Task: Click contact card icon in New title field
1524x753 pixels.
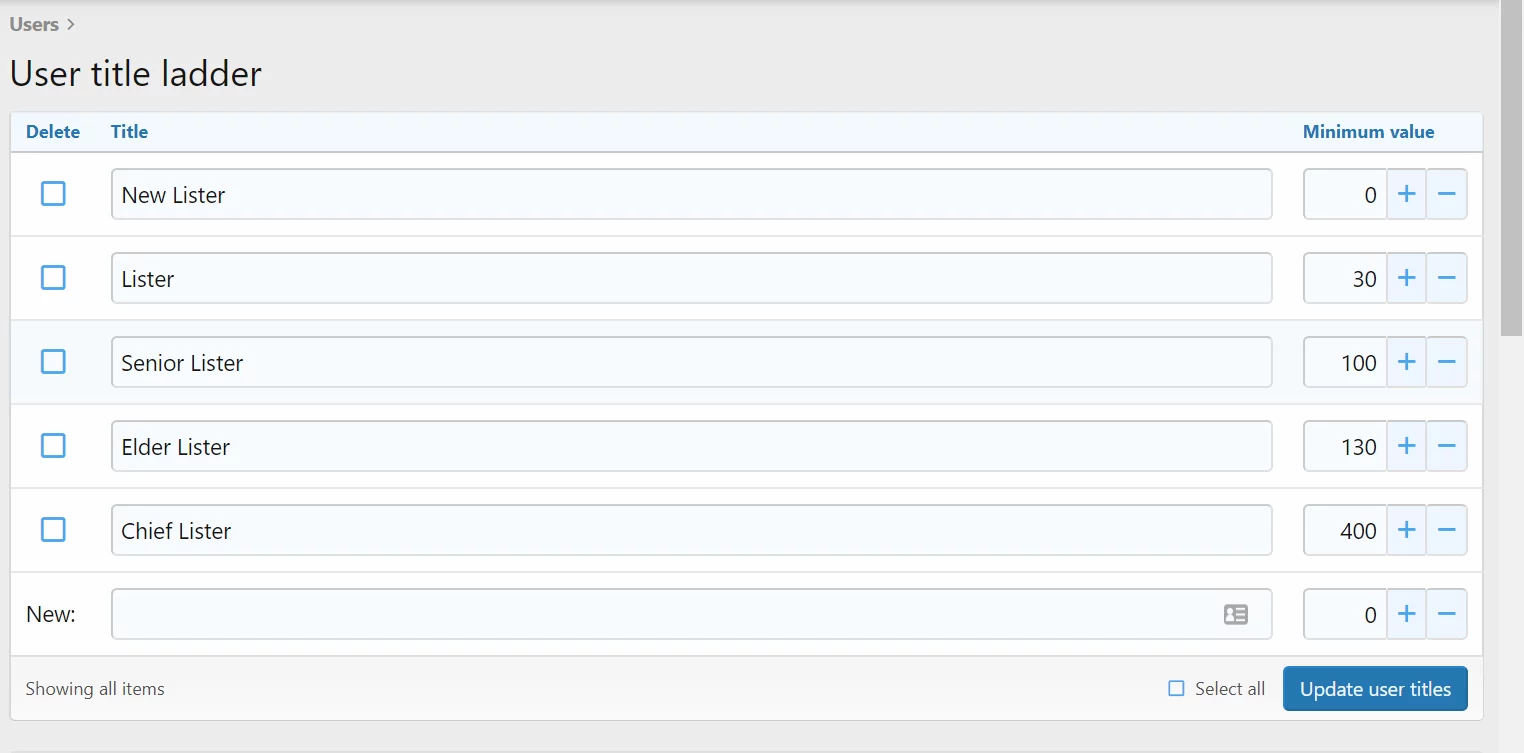Action: 1236,614
